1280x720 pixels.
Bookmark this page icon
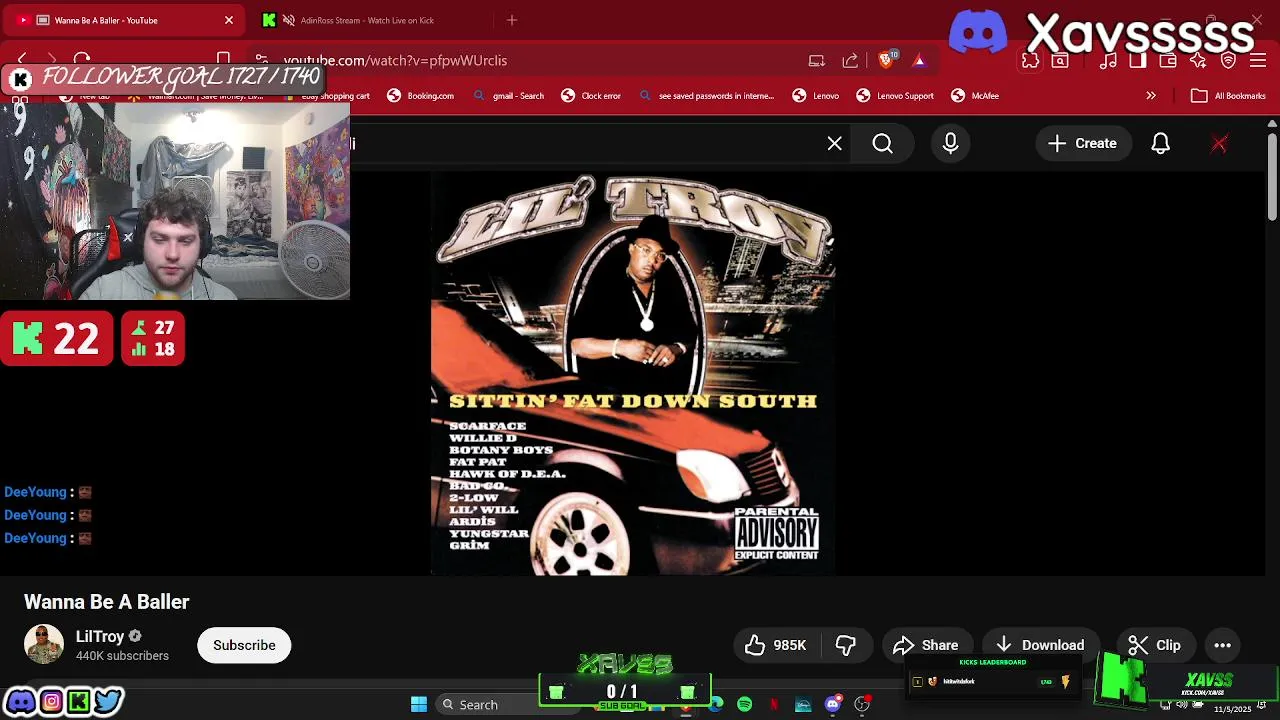[224, 60]
